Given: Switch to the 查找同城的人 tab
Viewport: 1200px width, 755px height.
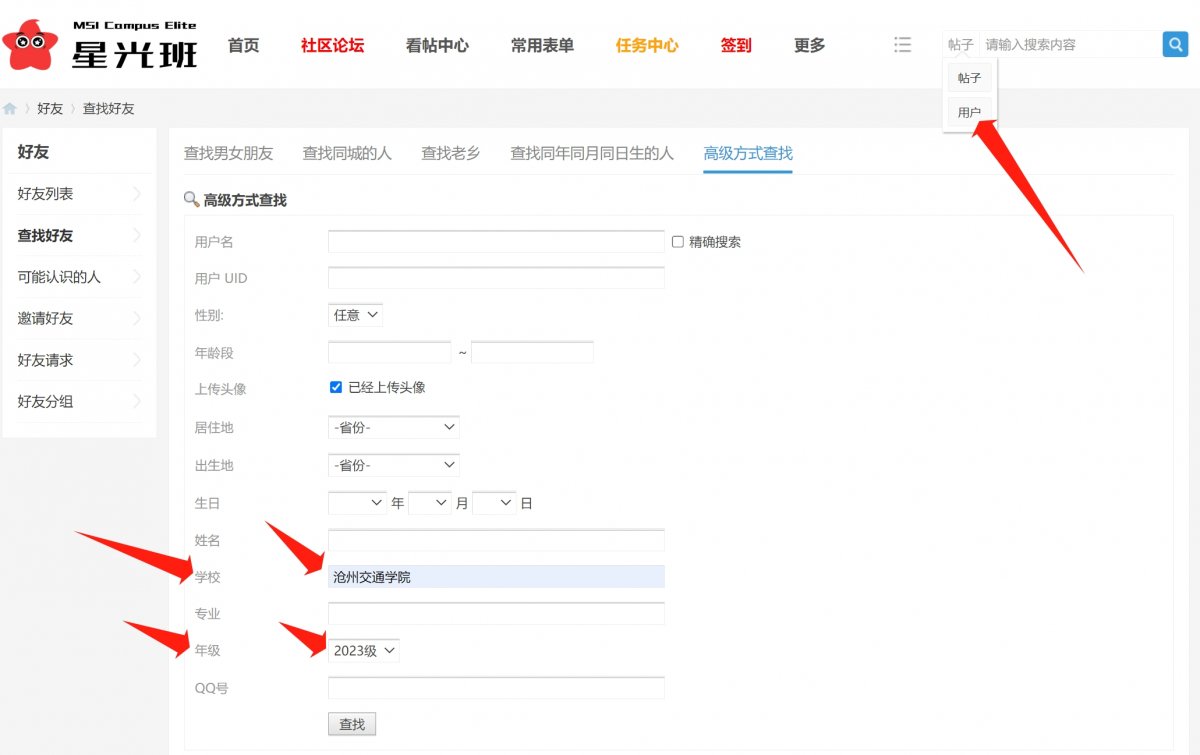Looking at the screenshot, I should pyautogui.click(x=347, y=153).
